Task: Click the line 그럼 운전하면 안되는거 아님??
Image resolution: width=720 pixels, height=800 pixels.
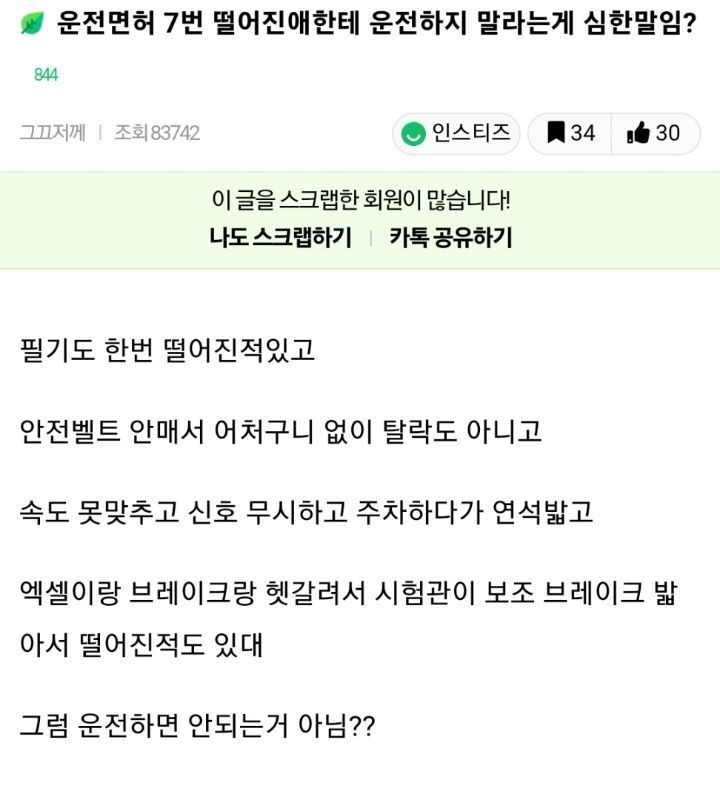Action: (197, 725)
